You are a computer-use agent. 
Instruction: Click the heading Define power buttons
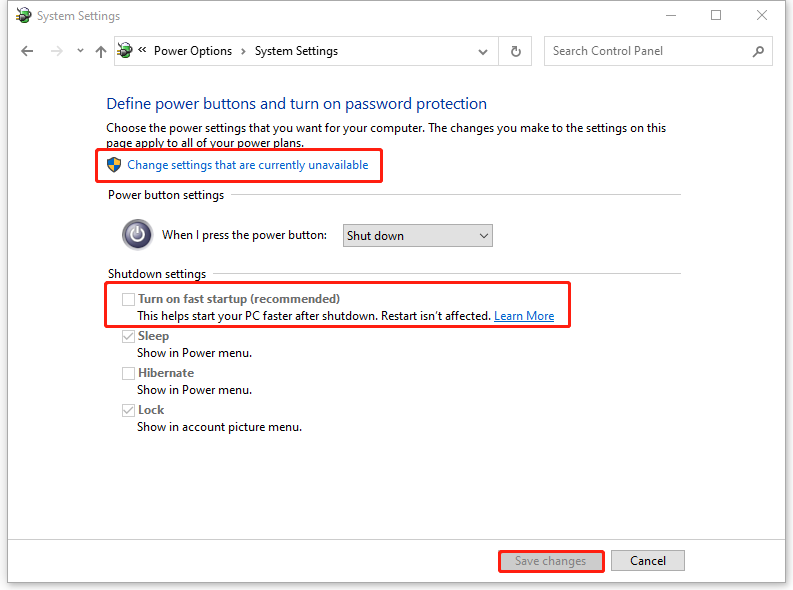[x=296, y=104]
